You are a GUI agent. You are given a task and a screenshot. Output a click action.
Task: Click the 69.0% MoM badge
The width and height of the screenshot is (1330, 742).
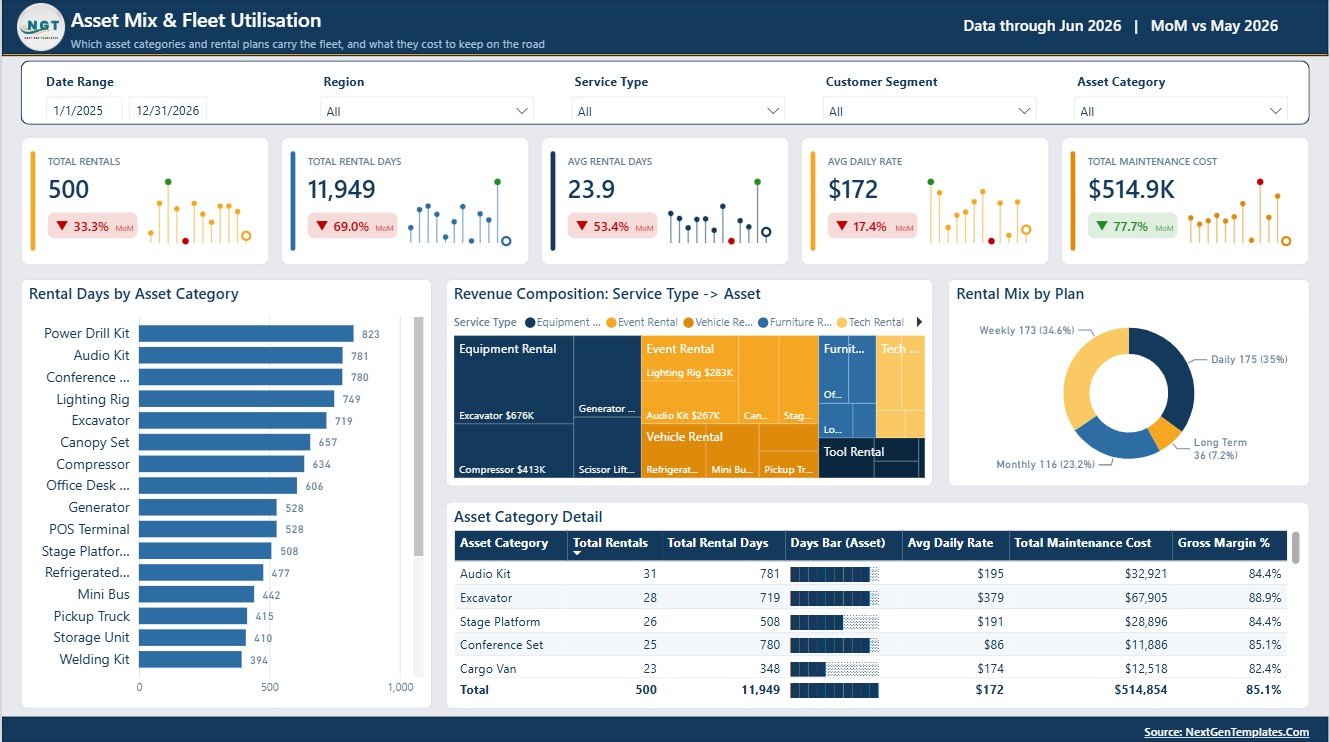tap(352, 226)
